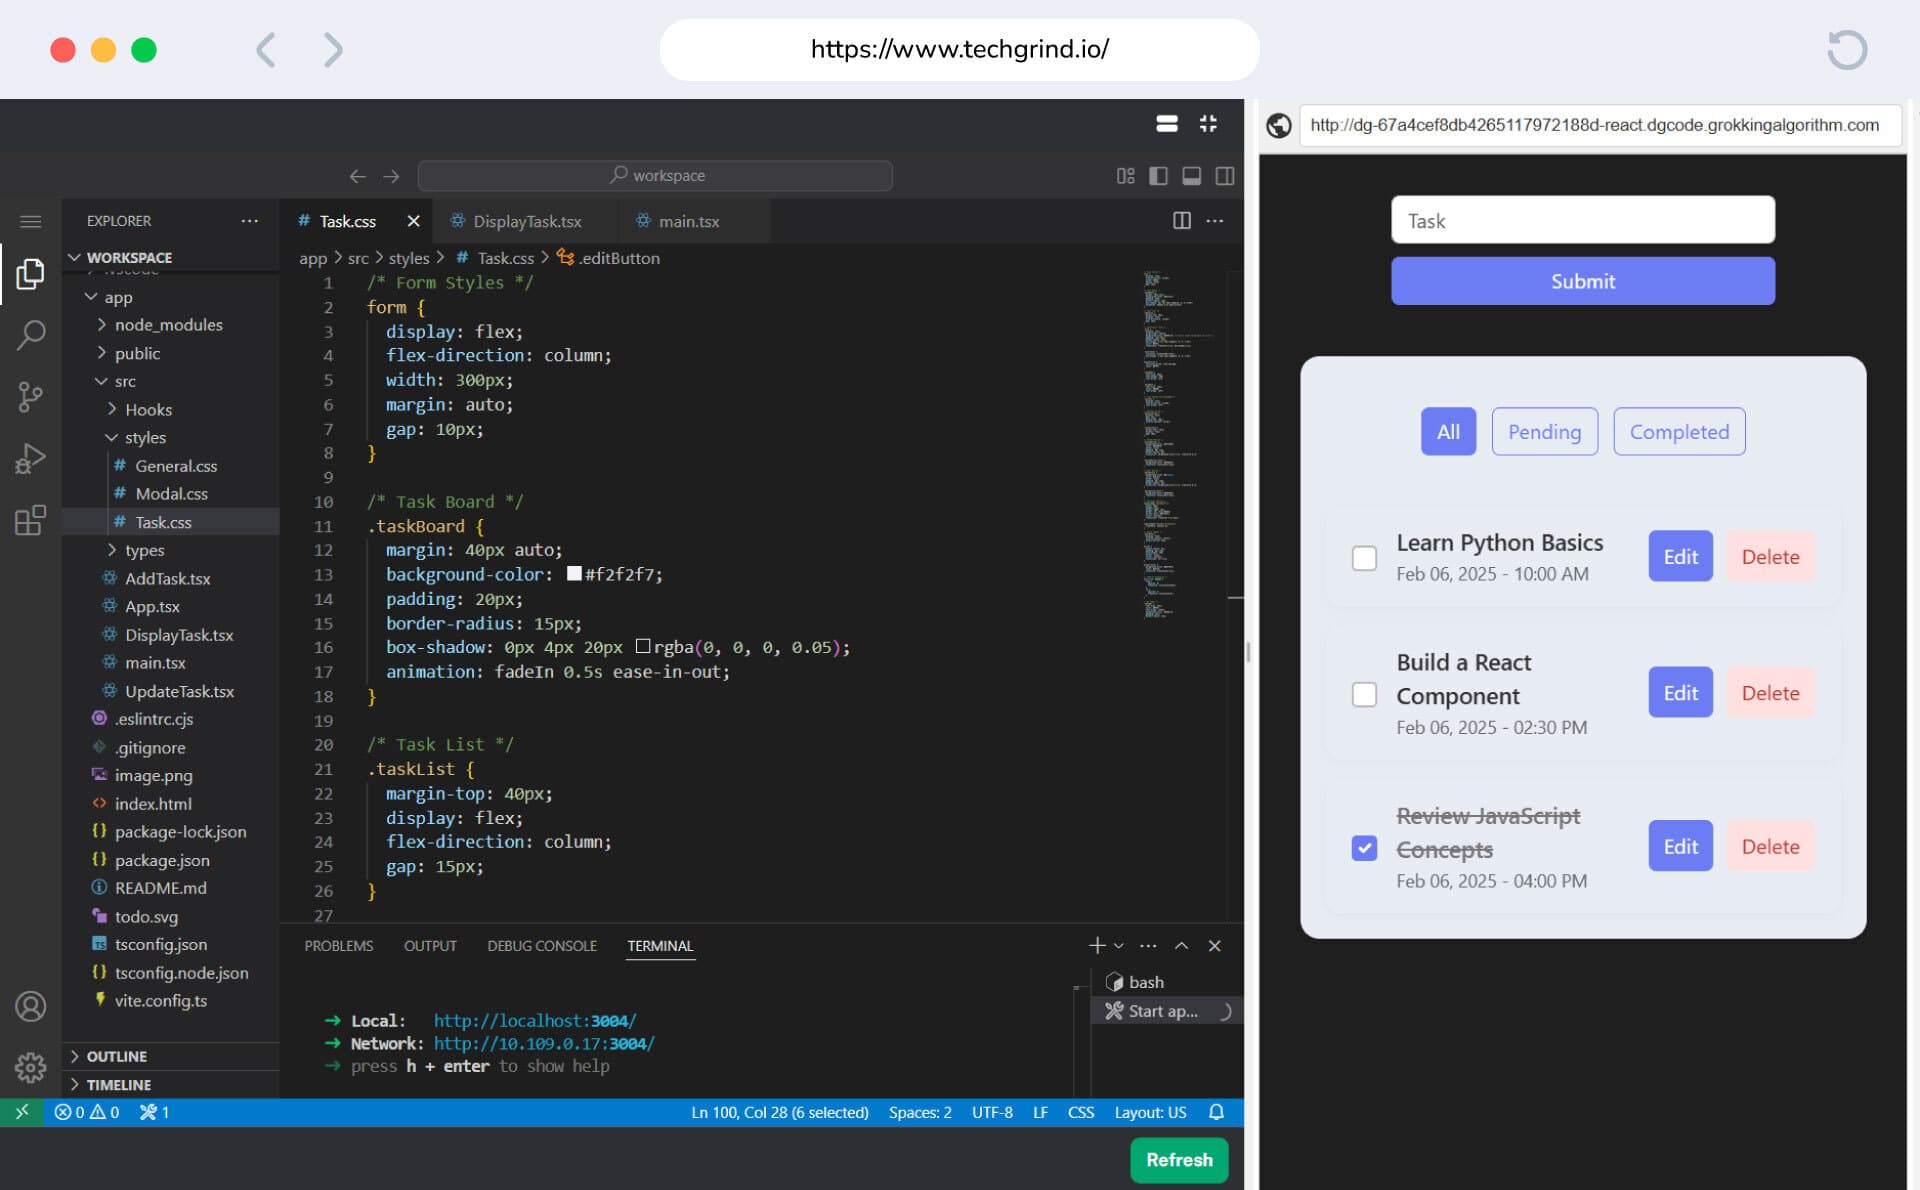Click the #f2f2f7 color swatch in code
The image size is (1920, 1190).
pos(574,574)
